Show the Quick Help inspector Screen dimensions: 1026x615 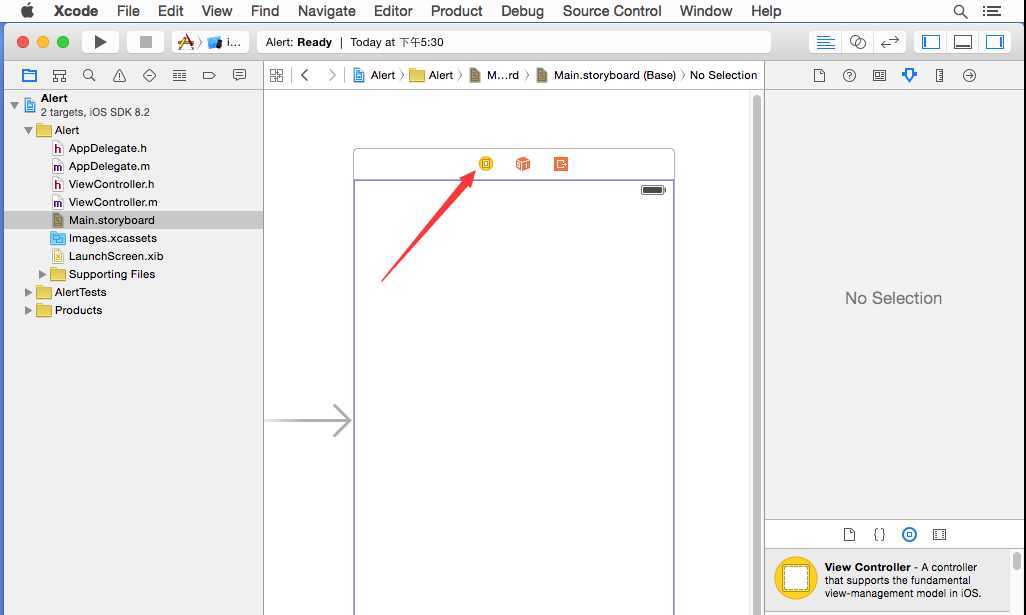tap(849, 75)
